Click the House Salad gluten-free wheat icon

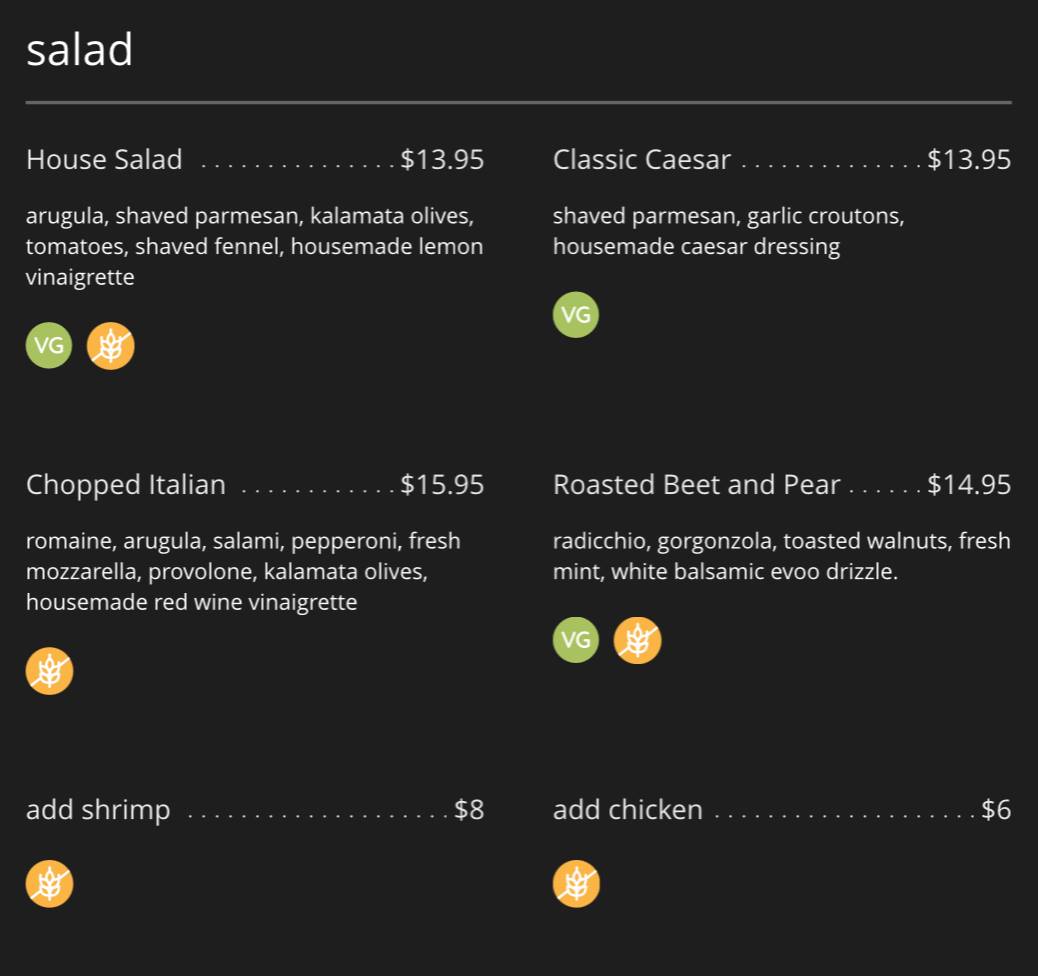[111, 346]
